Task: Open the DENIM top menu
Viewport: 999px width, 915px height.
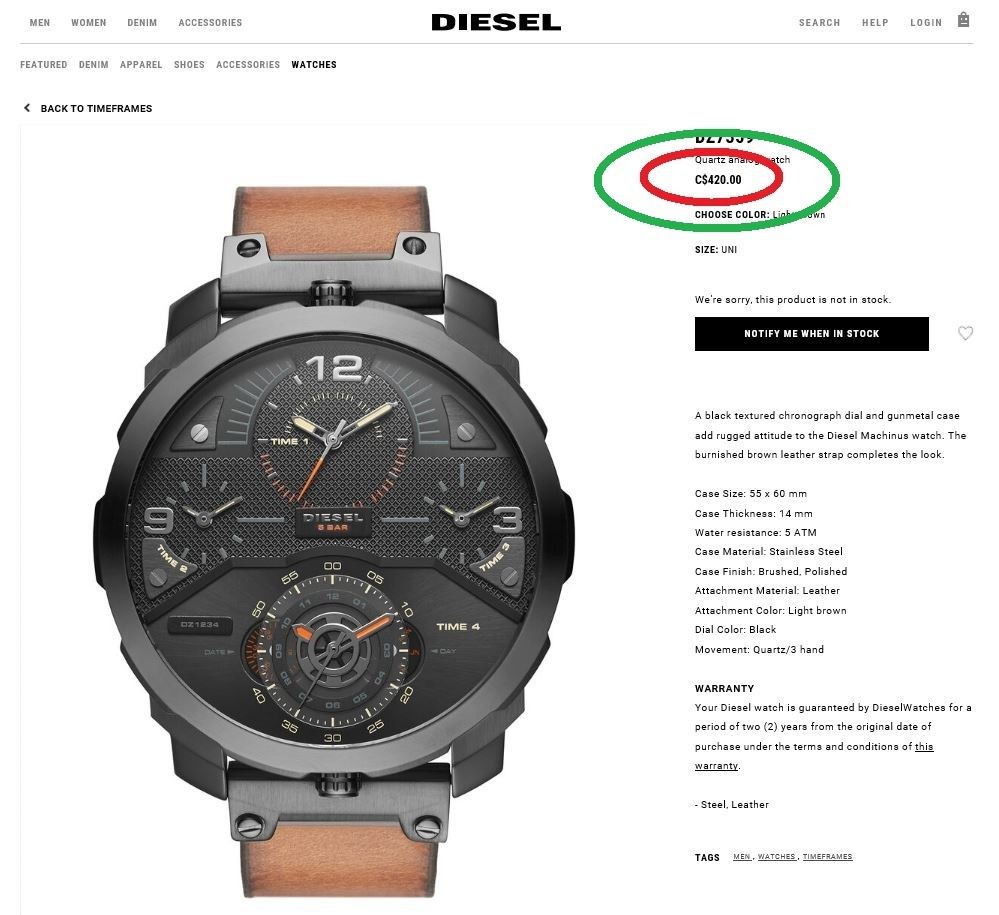Action: [x=142, y=22]
